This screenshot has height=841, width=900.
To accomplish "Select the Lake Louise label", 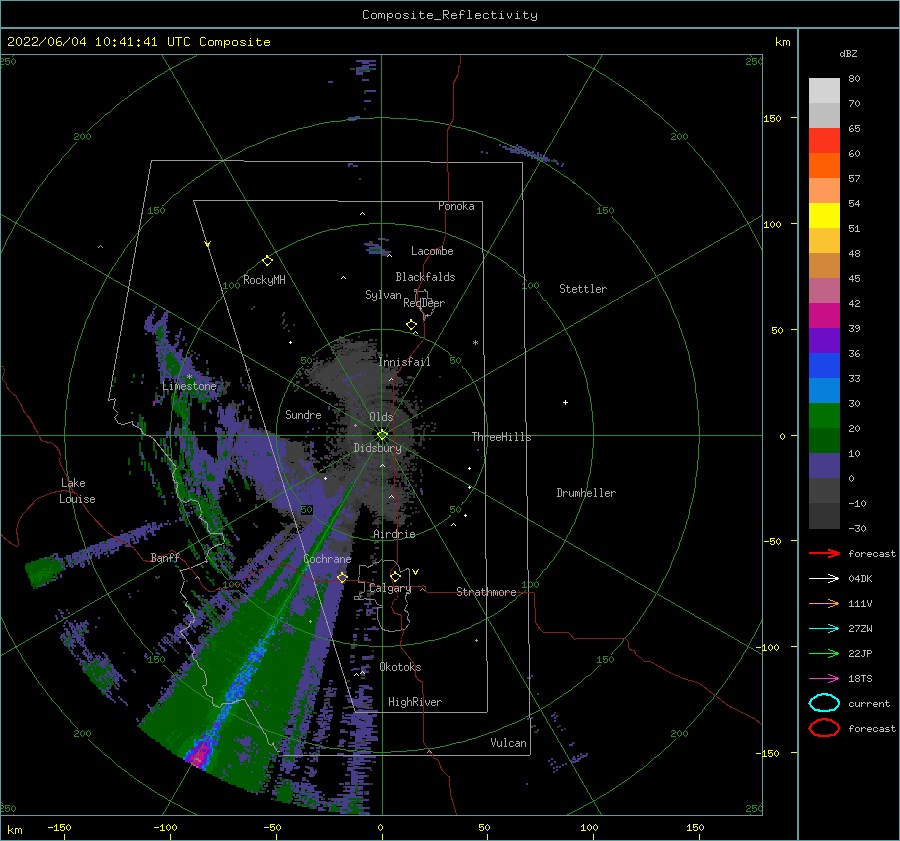I will click(x=77, y=491).
